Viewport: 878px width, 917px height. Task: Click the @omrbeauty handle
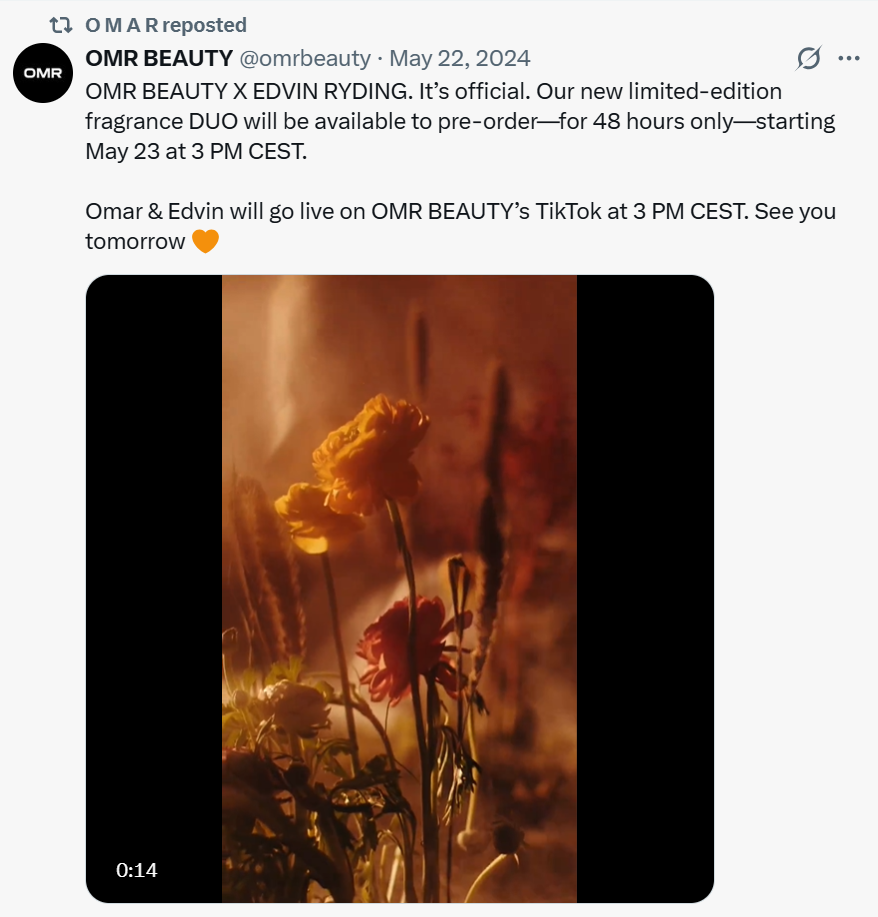point(306,58)
